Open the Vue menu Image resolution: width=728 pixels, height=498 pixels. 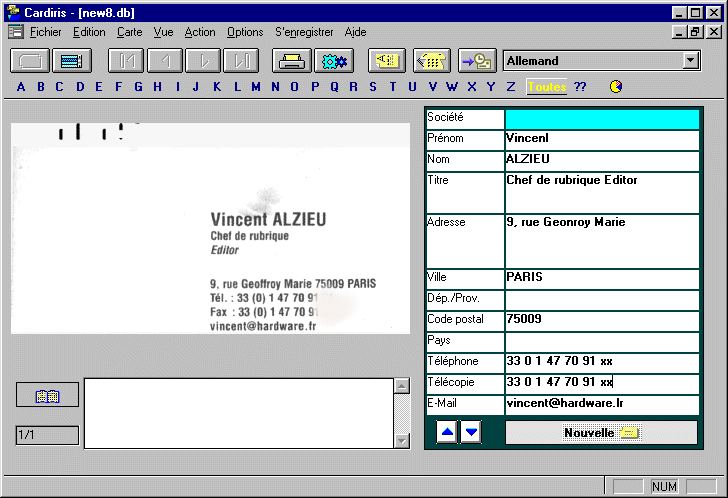click(163, 32)
